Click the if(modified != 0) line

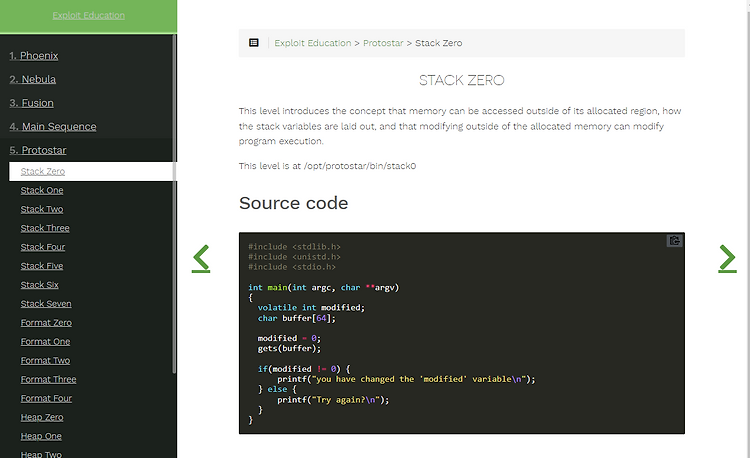[x=304, y=369]
